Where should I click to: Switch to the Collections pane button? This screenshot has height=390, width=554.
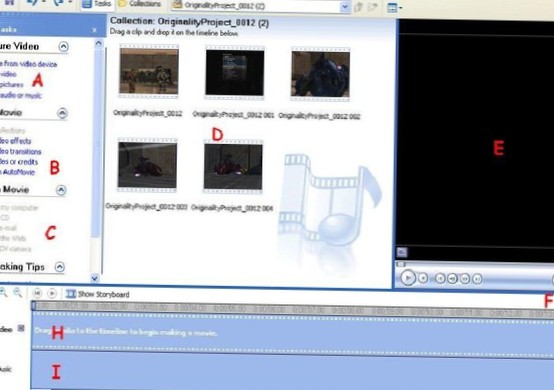point(140,4)
